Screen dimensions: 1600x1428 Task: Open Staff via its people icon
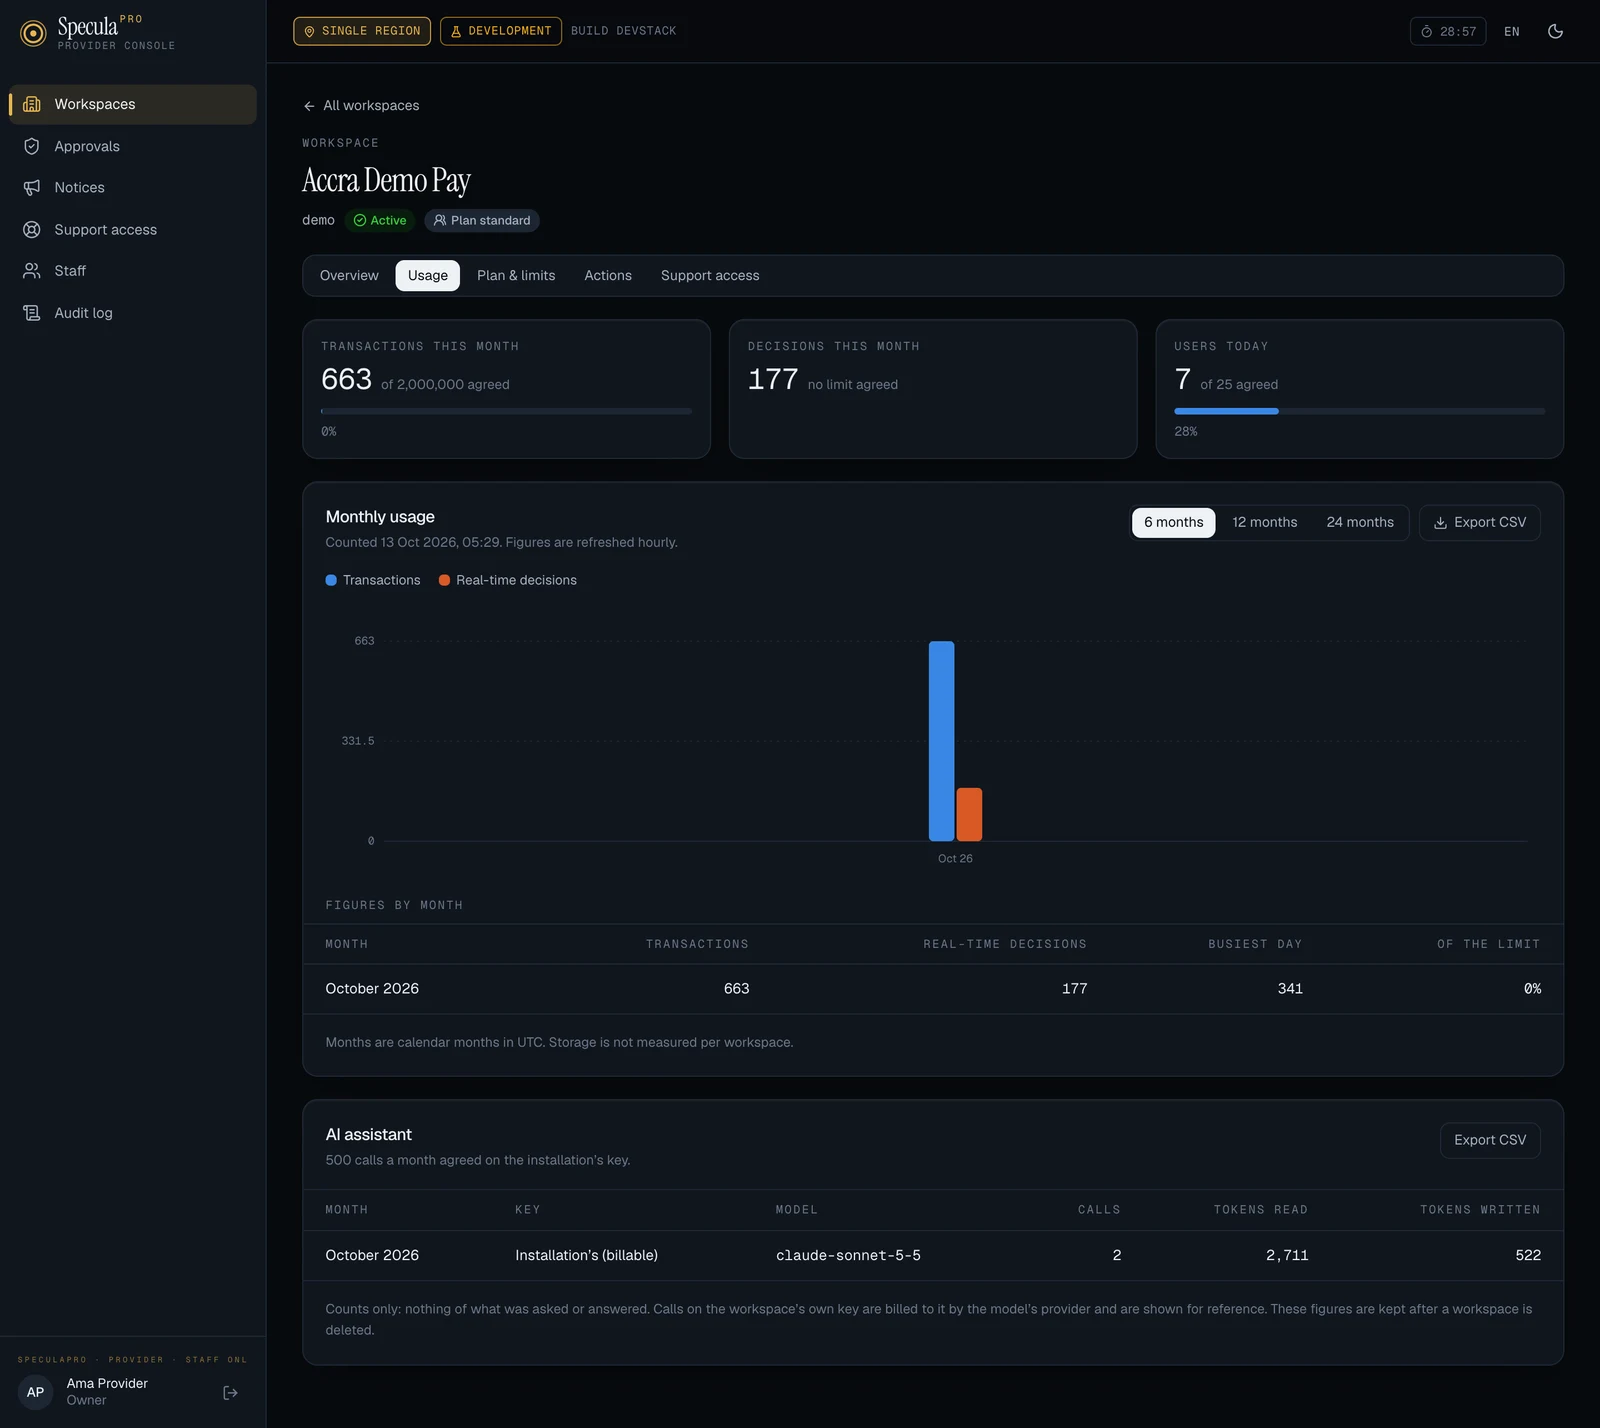tap(32, 271)
